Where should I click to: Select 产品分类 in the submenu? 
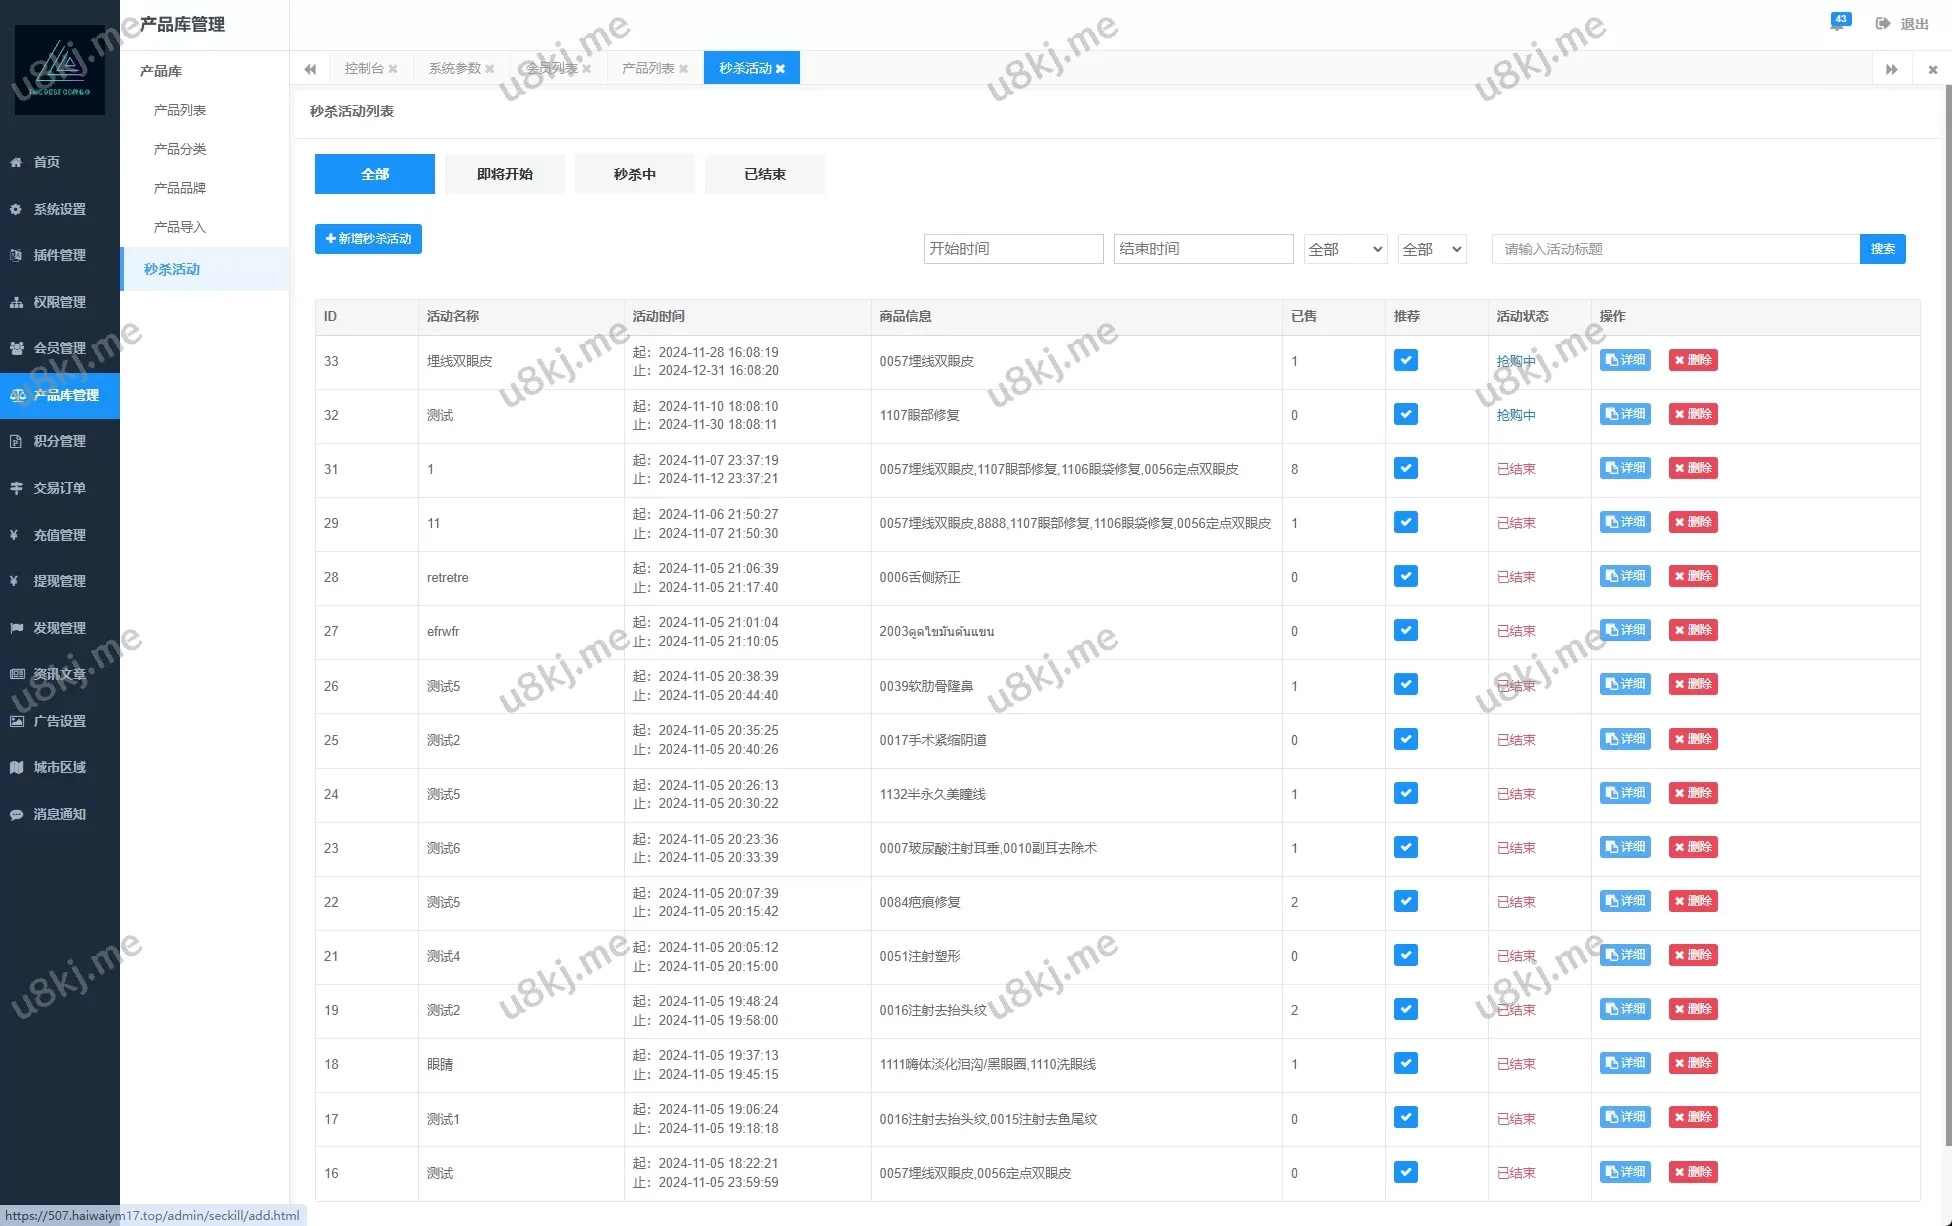pos(180,149)
